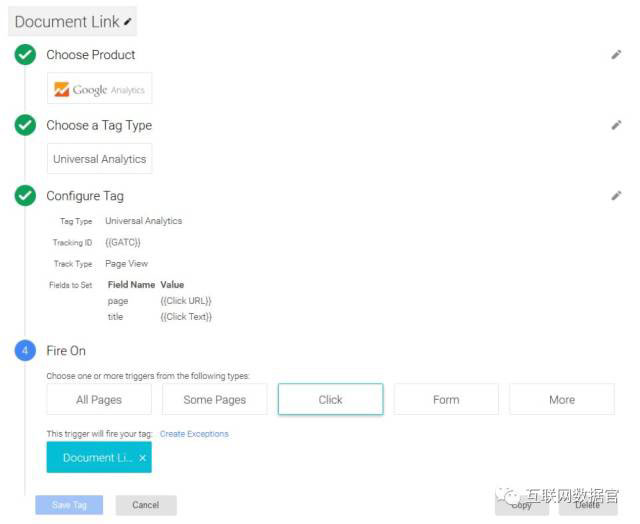Image resolution: width=640 pixels, height=524 pixels.
Task: Open the More trigger types option
Action: pos(562,400)
